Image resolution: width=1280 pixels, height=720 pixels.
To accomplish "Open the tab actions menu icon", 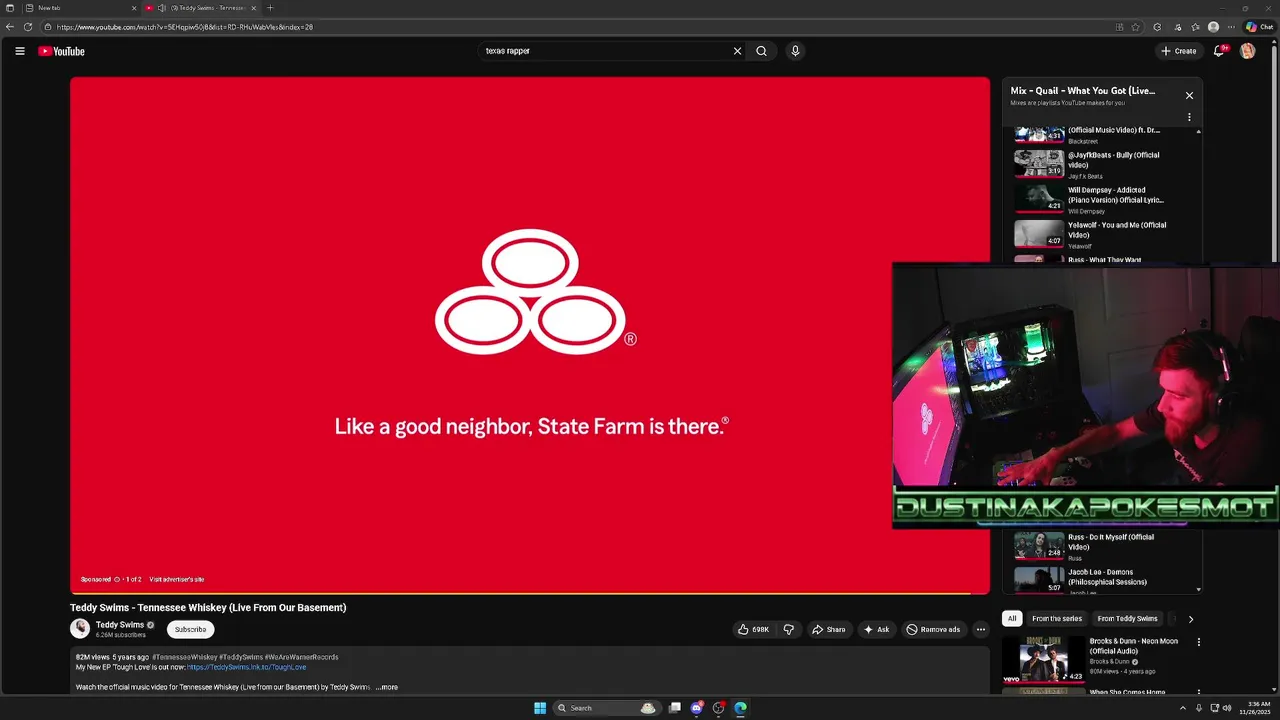I will tap(10, 8).
